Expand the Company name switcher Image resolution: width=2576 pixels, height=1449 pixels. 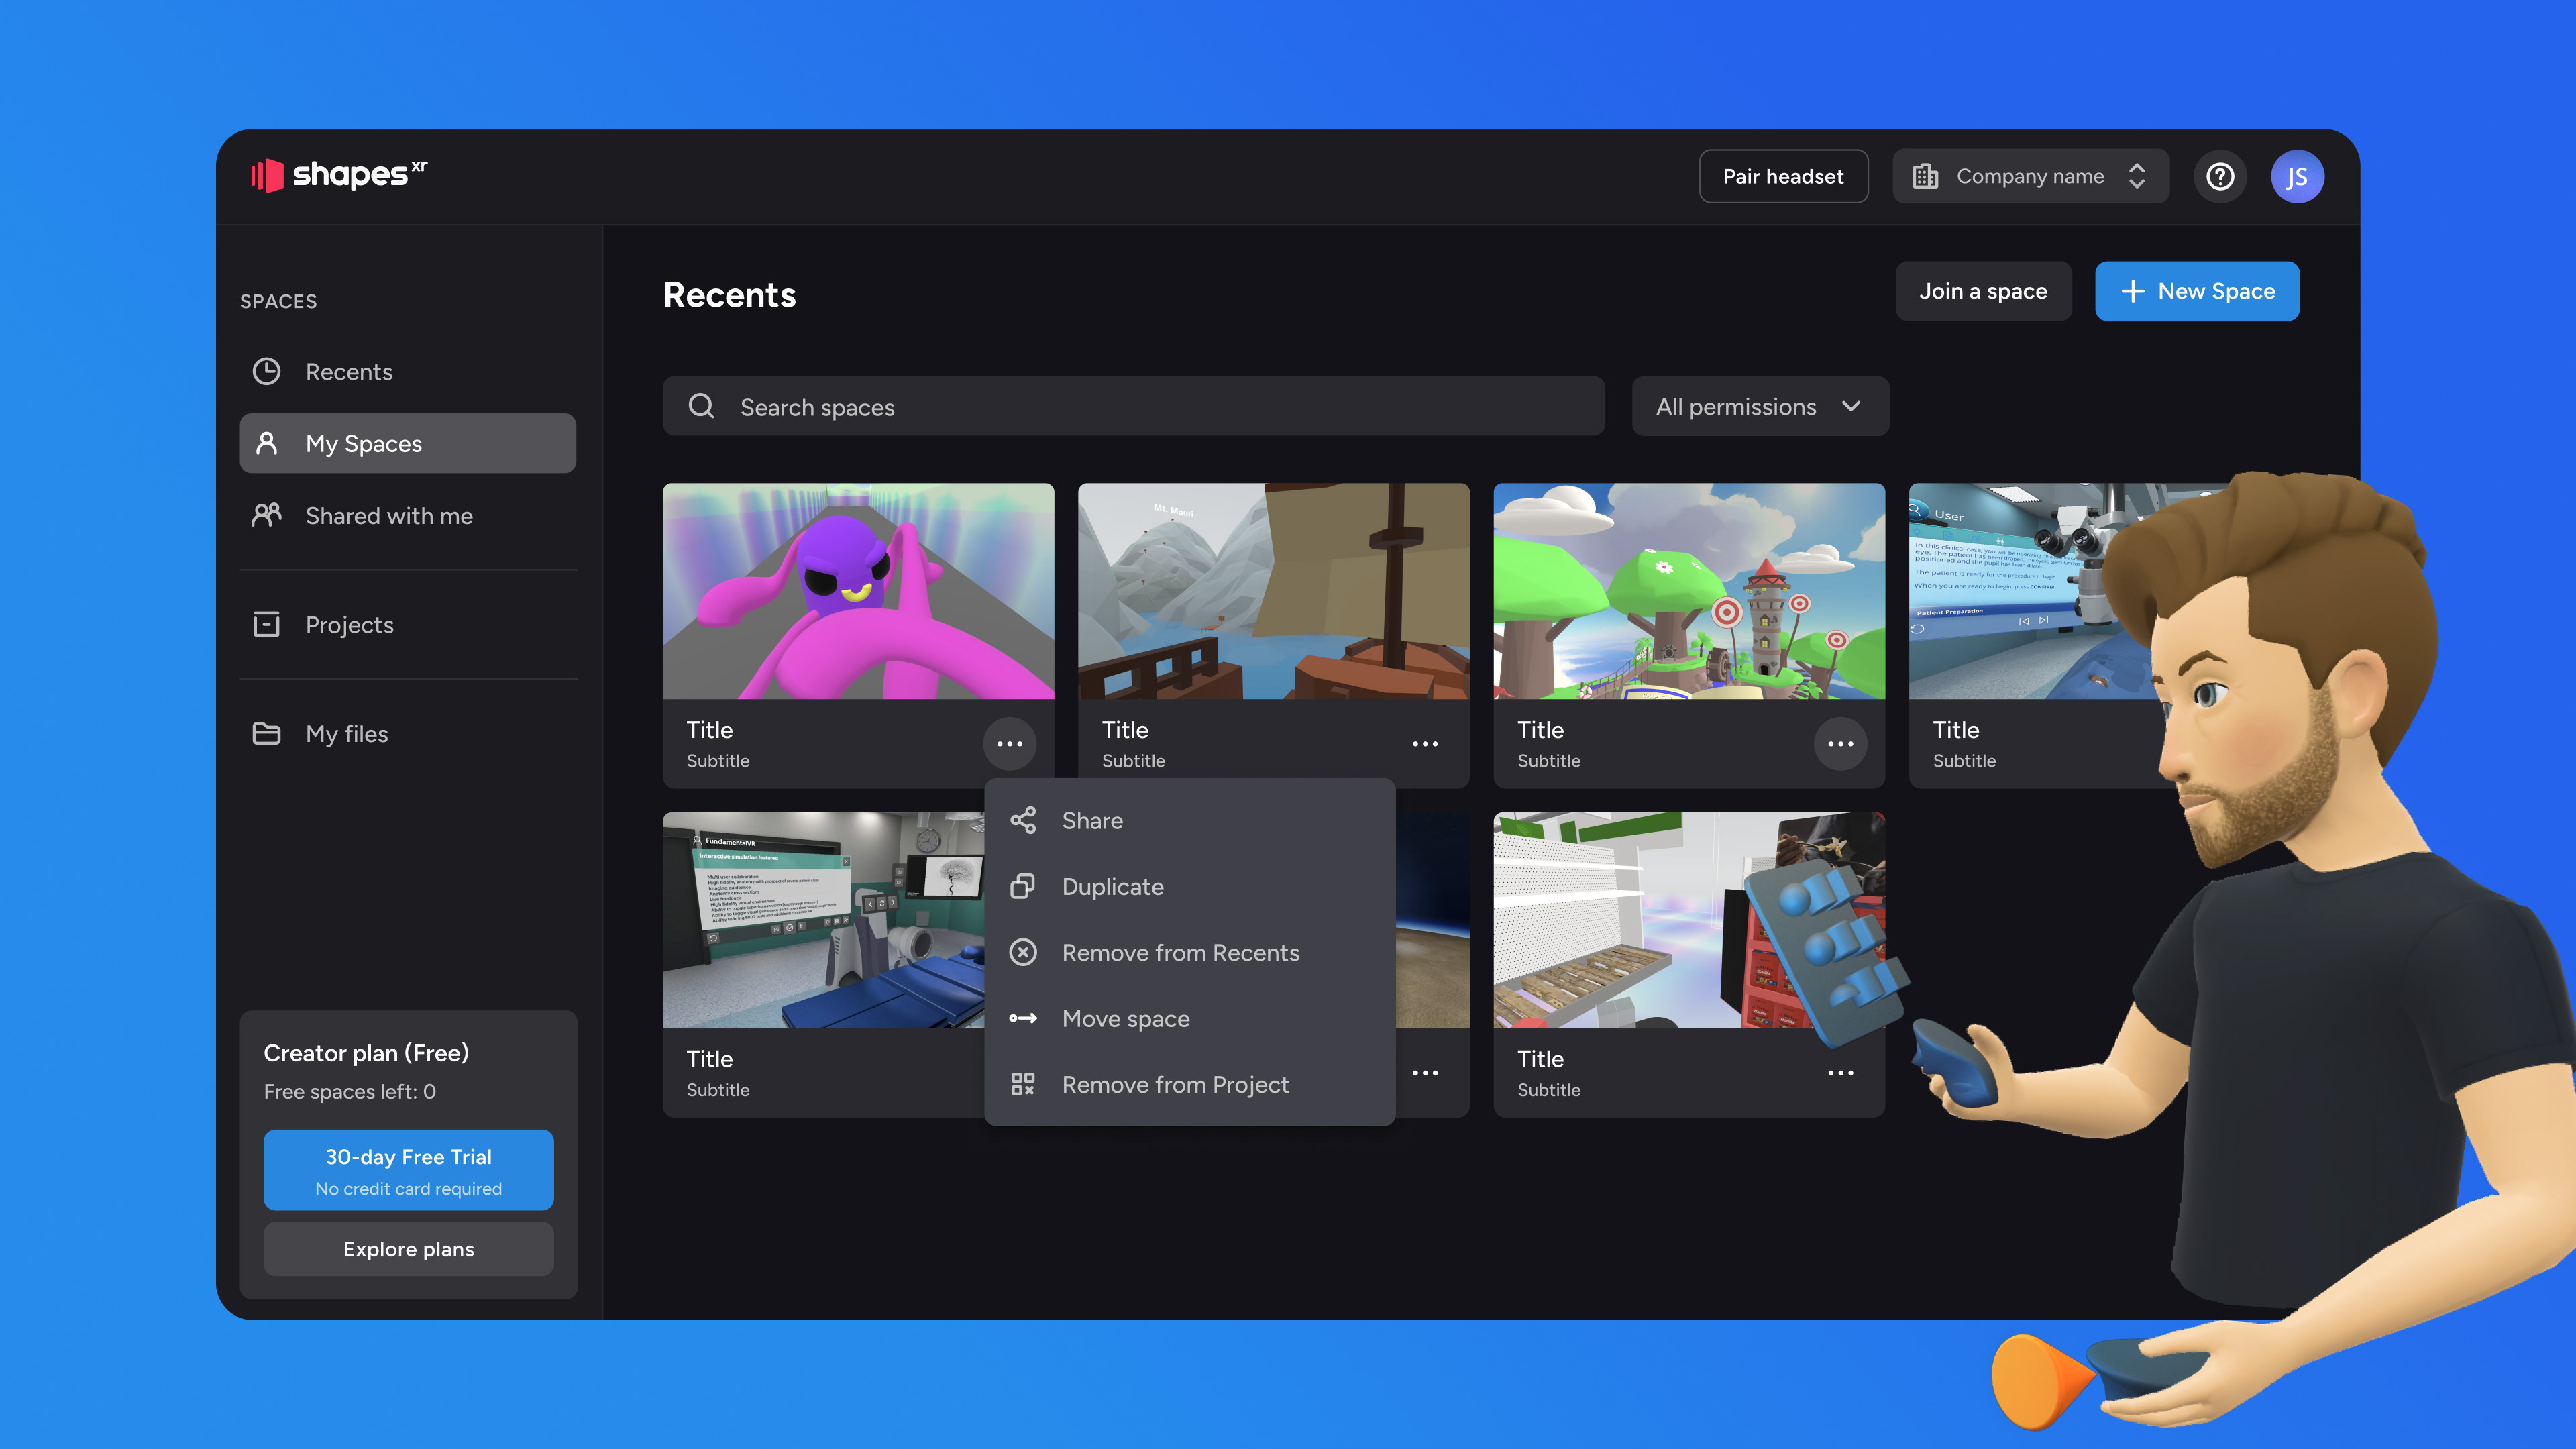(x=2030, y=177)
